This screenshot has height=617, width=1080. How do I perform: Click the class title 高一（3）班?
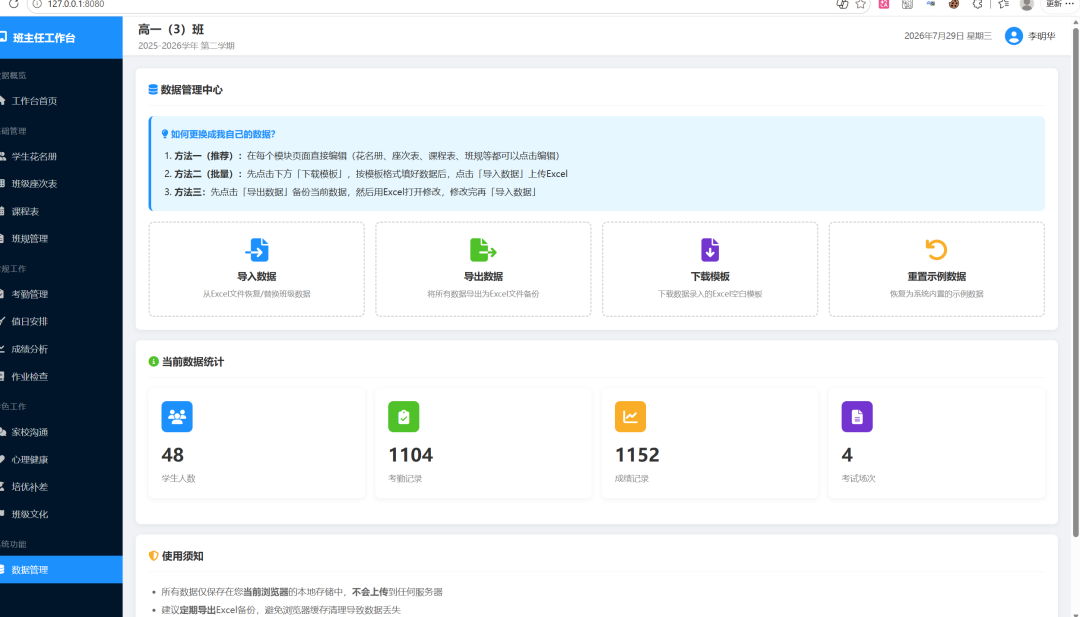coord(171,30)
